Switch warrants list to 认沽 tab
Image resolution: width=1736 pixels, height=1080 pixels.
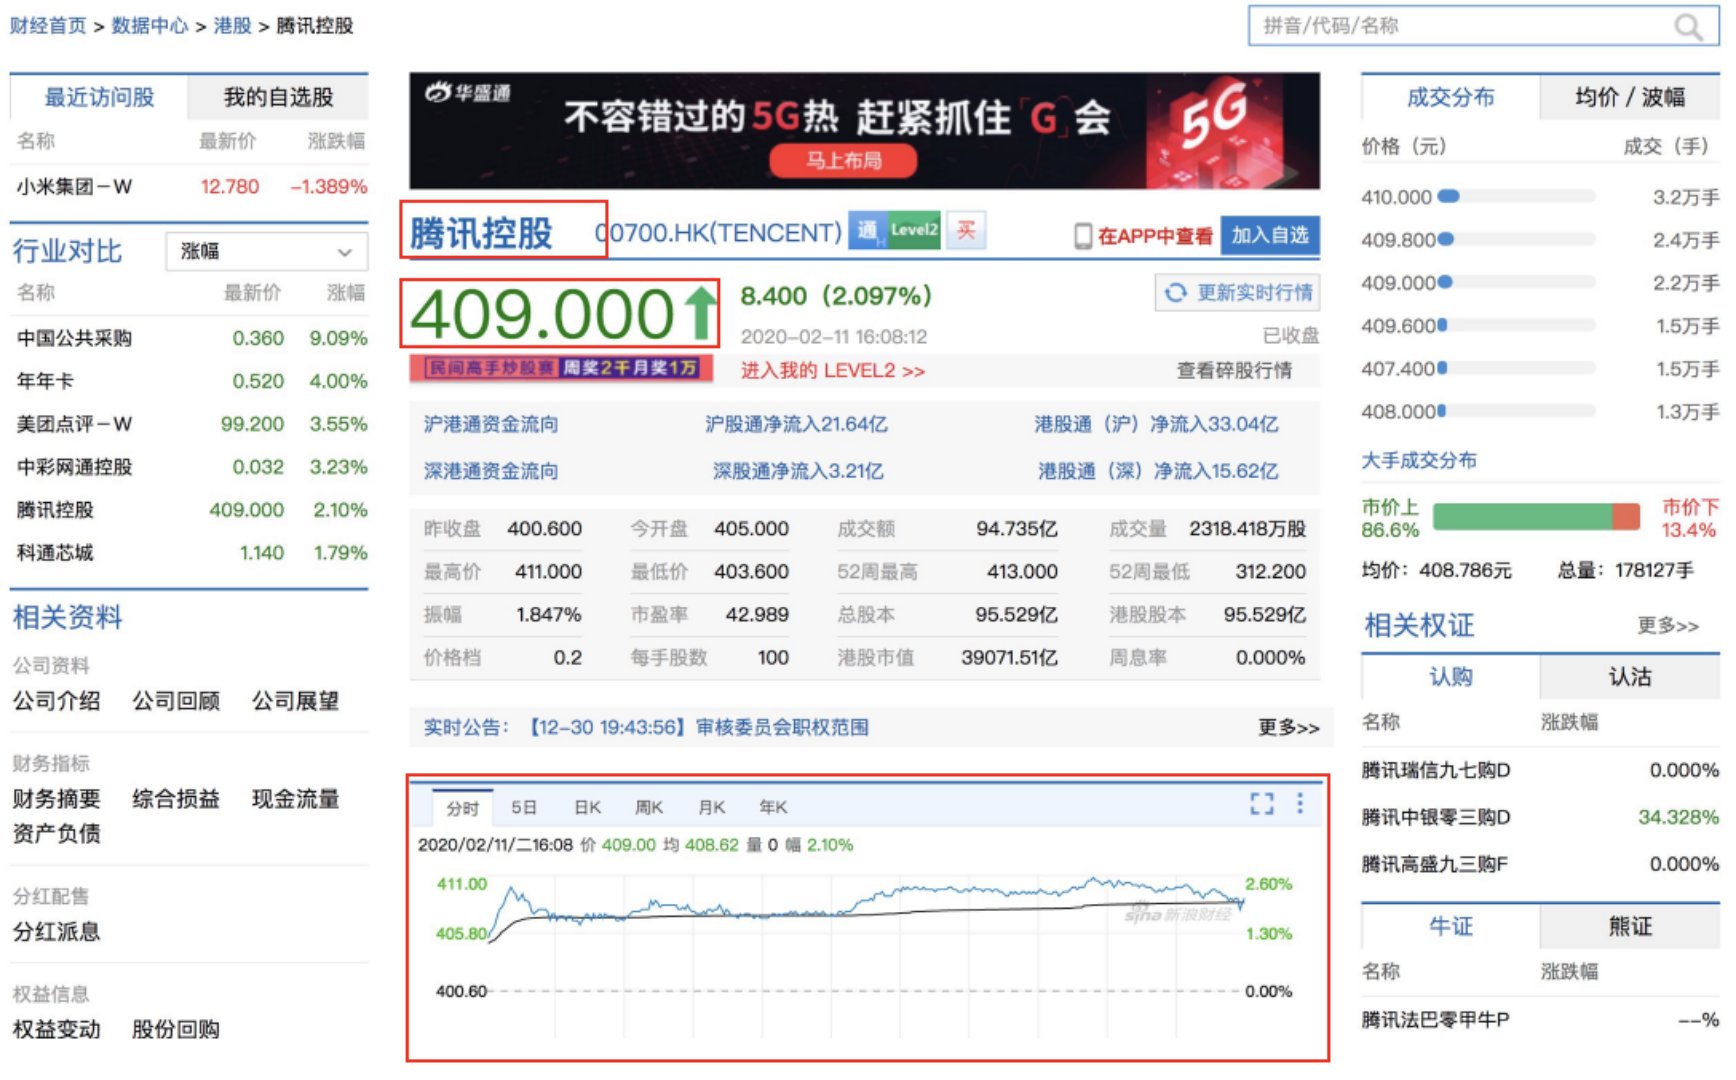pos(1630,677)
